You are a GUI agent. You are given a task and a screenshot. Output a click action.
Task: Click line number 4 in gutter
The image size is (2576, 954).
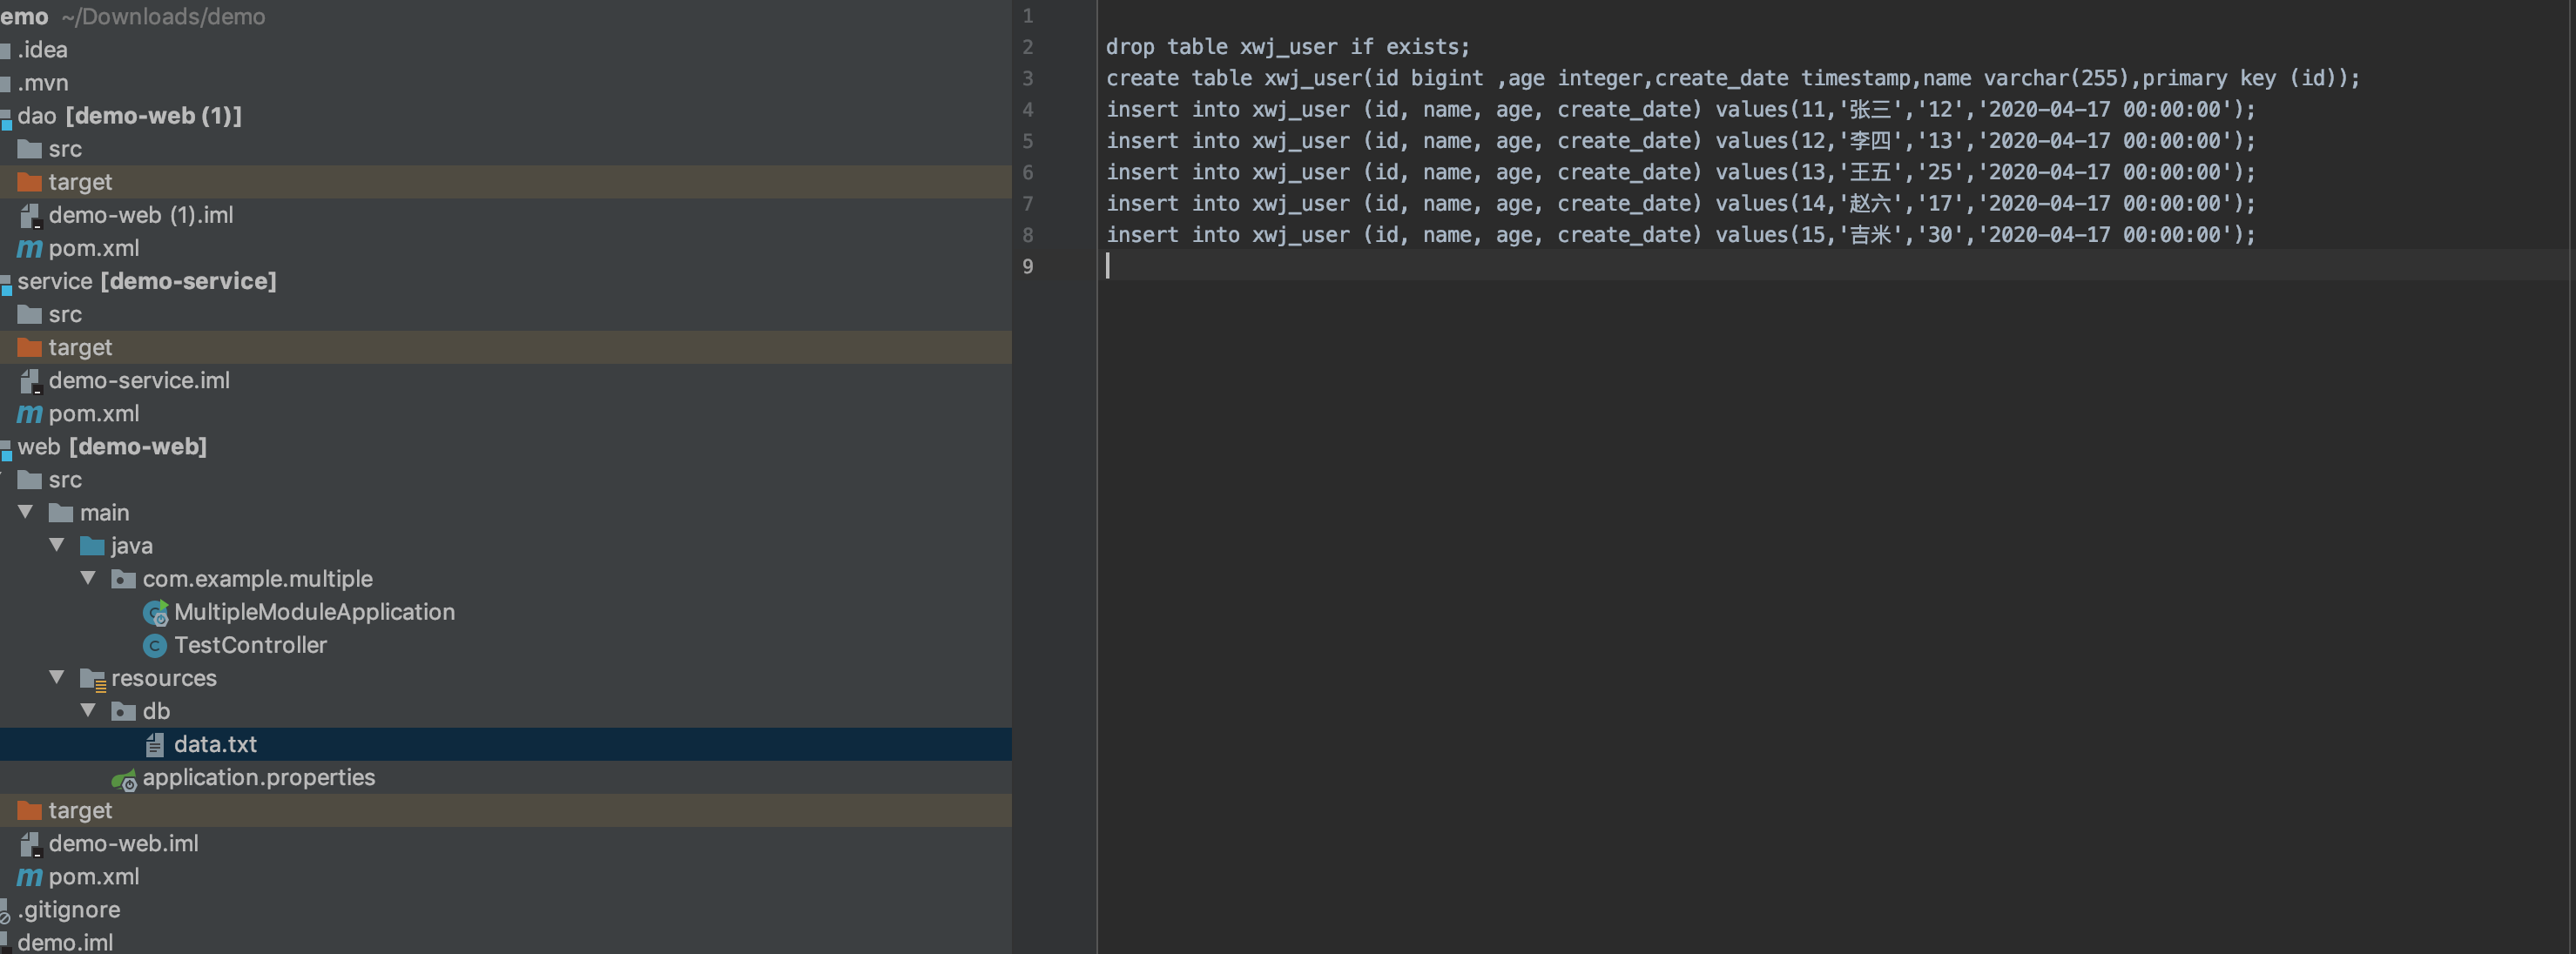1027,110
